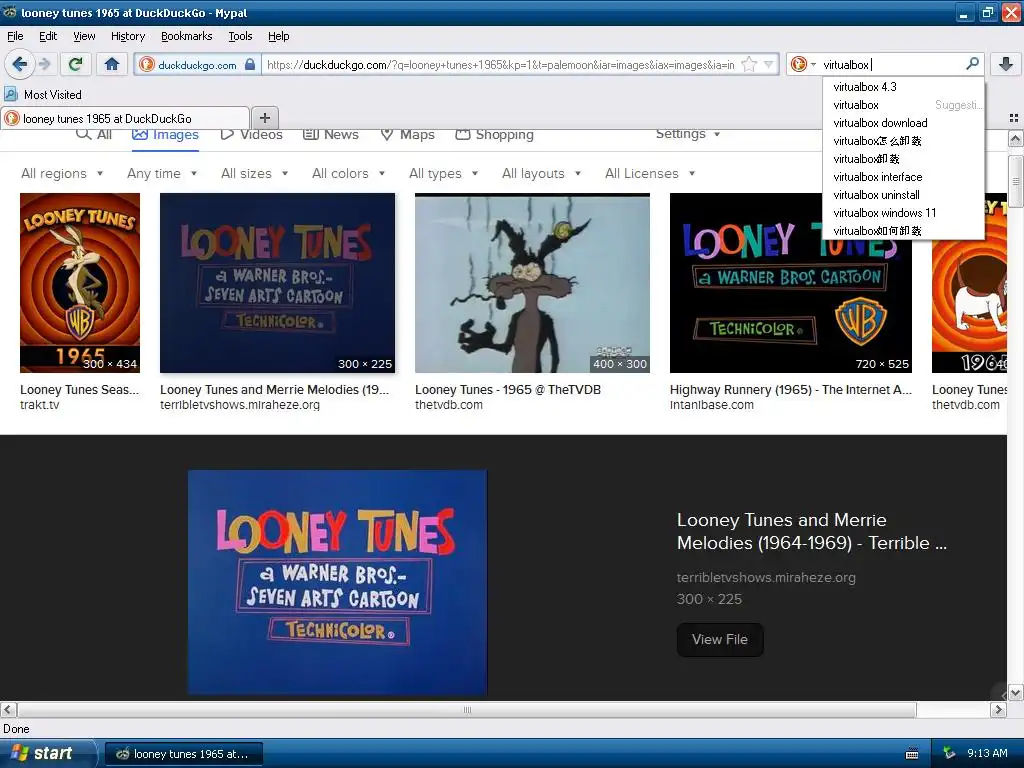Switch to the Shopping results tab
Image resolution: width=1024 pixels, height=768 pixels.
tap(494, 134)
